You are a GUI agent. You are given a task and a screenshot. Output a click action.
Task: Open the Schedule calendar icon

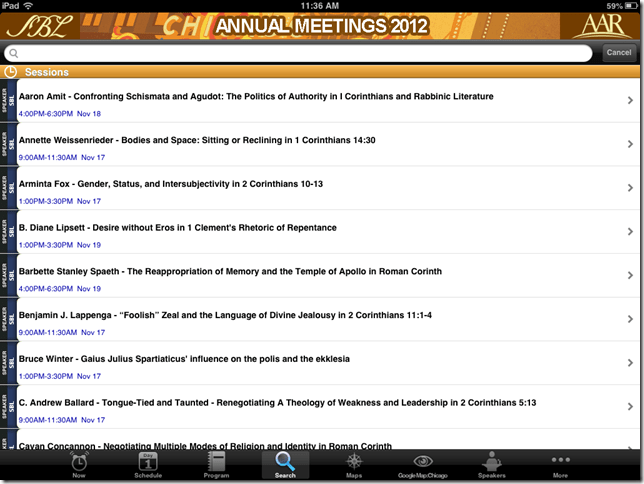tap(147, 461)
